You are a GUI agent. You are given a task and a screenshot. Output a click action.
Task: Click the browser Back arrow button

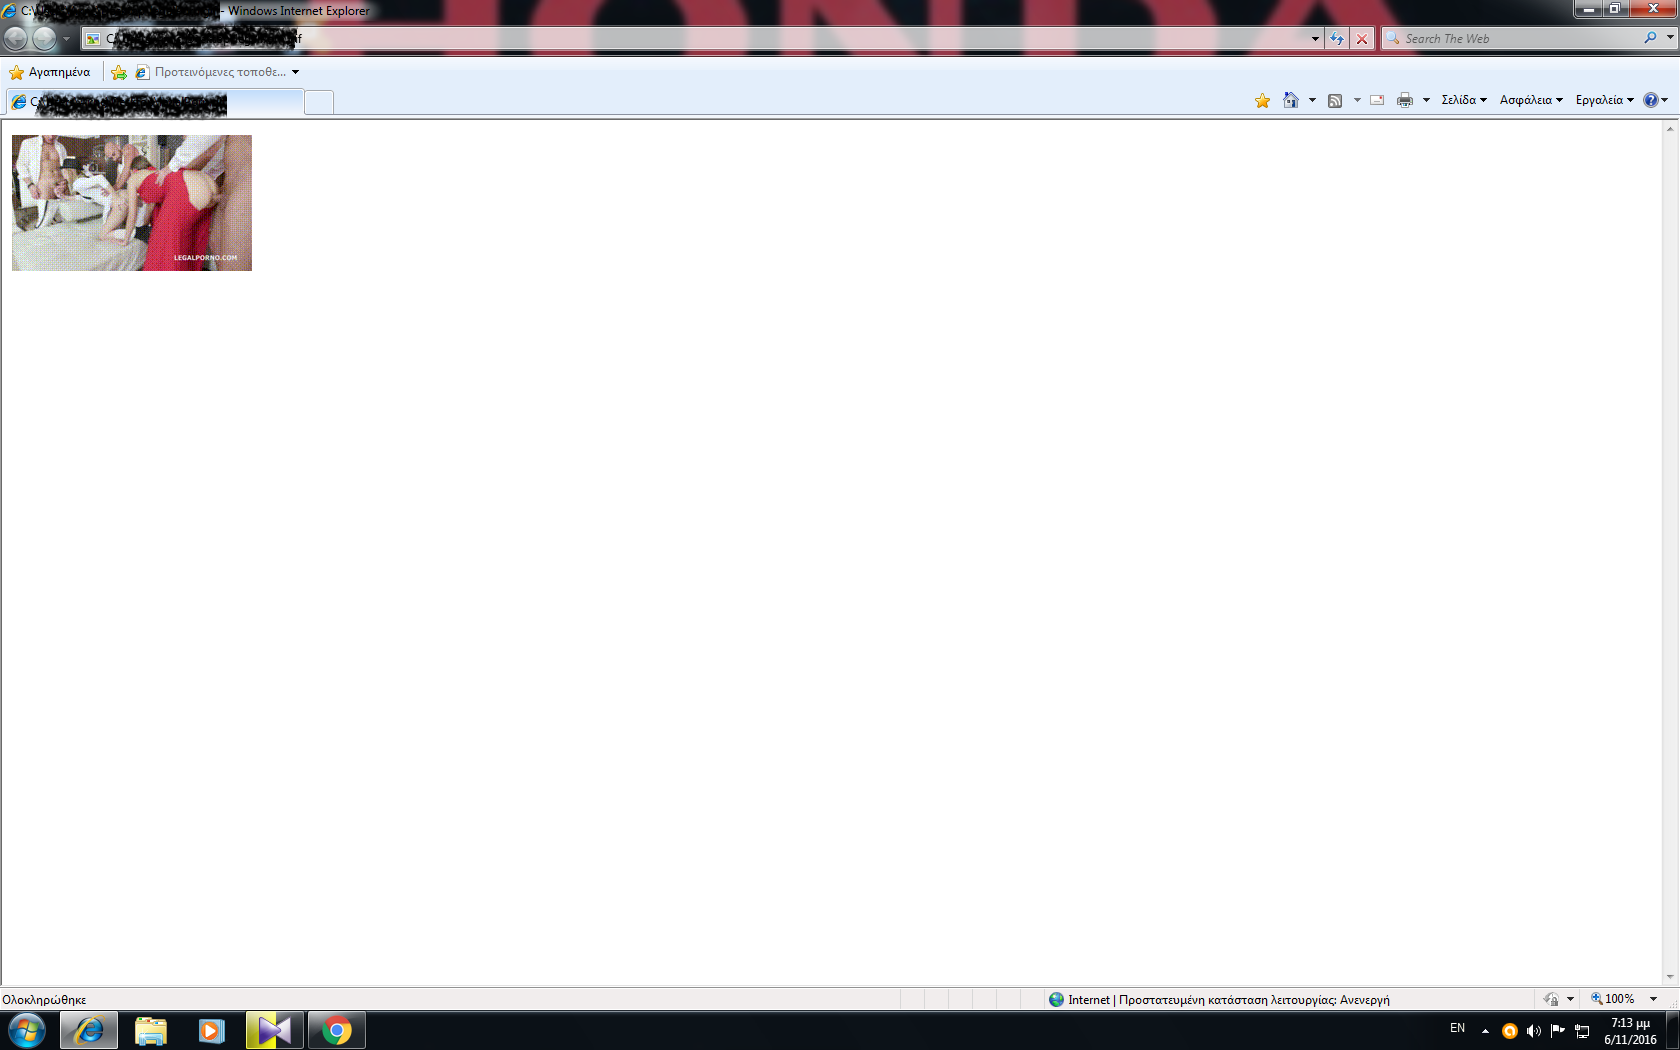15,39
